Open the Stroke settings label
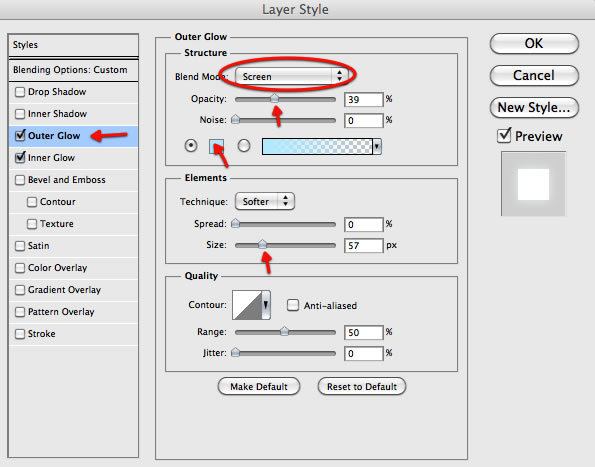This screenshot has height=467, width=595. point(42,334)
